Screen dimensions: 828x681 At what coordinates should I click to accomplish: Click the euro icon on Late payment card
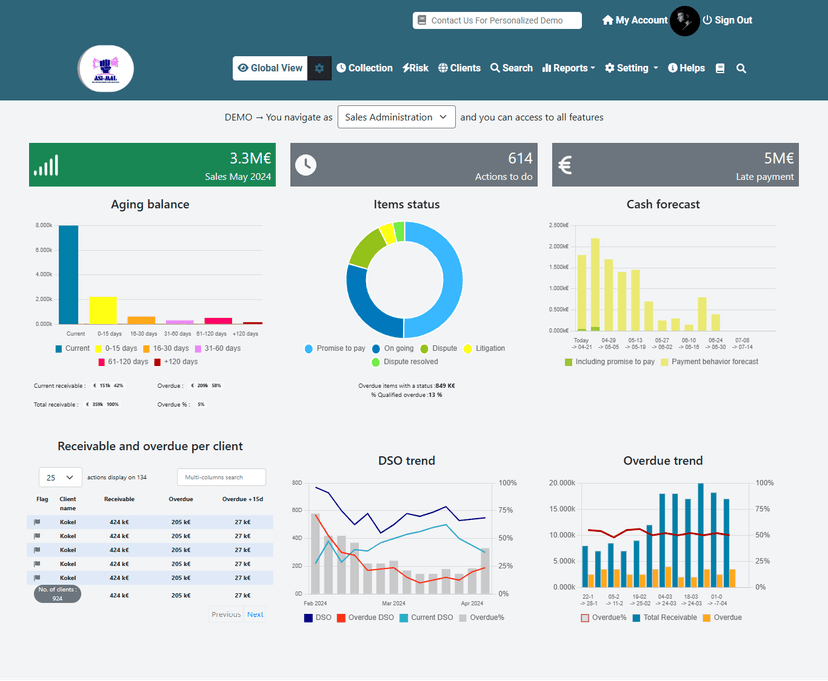click(565, 165)
